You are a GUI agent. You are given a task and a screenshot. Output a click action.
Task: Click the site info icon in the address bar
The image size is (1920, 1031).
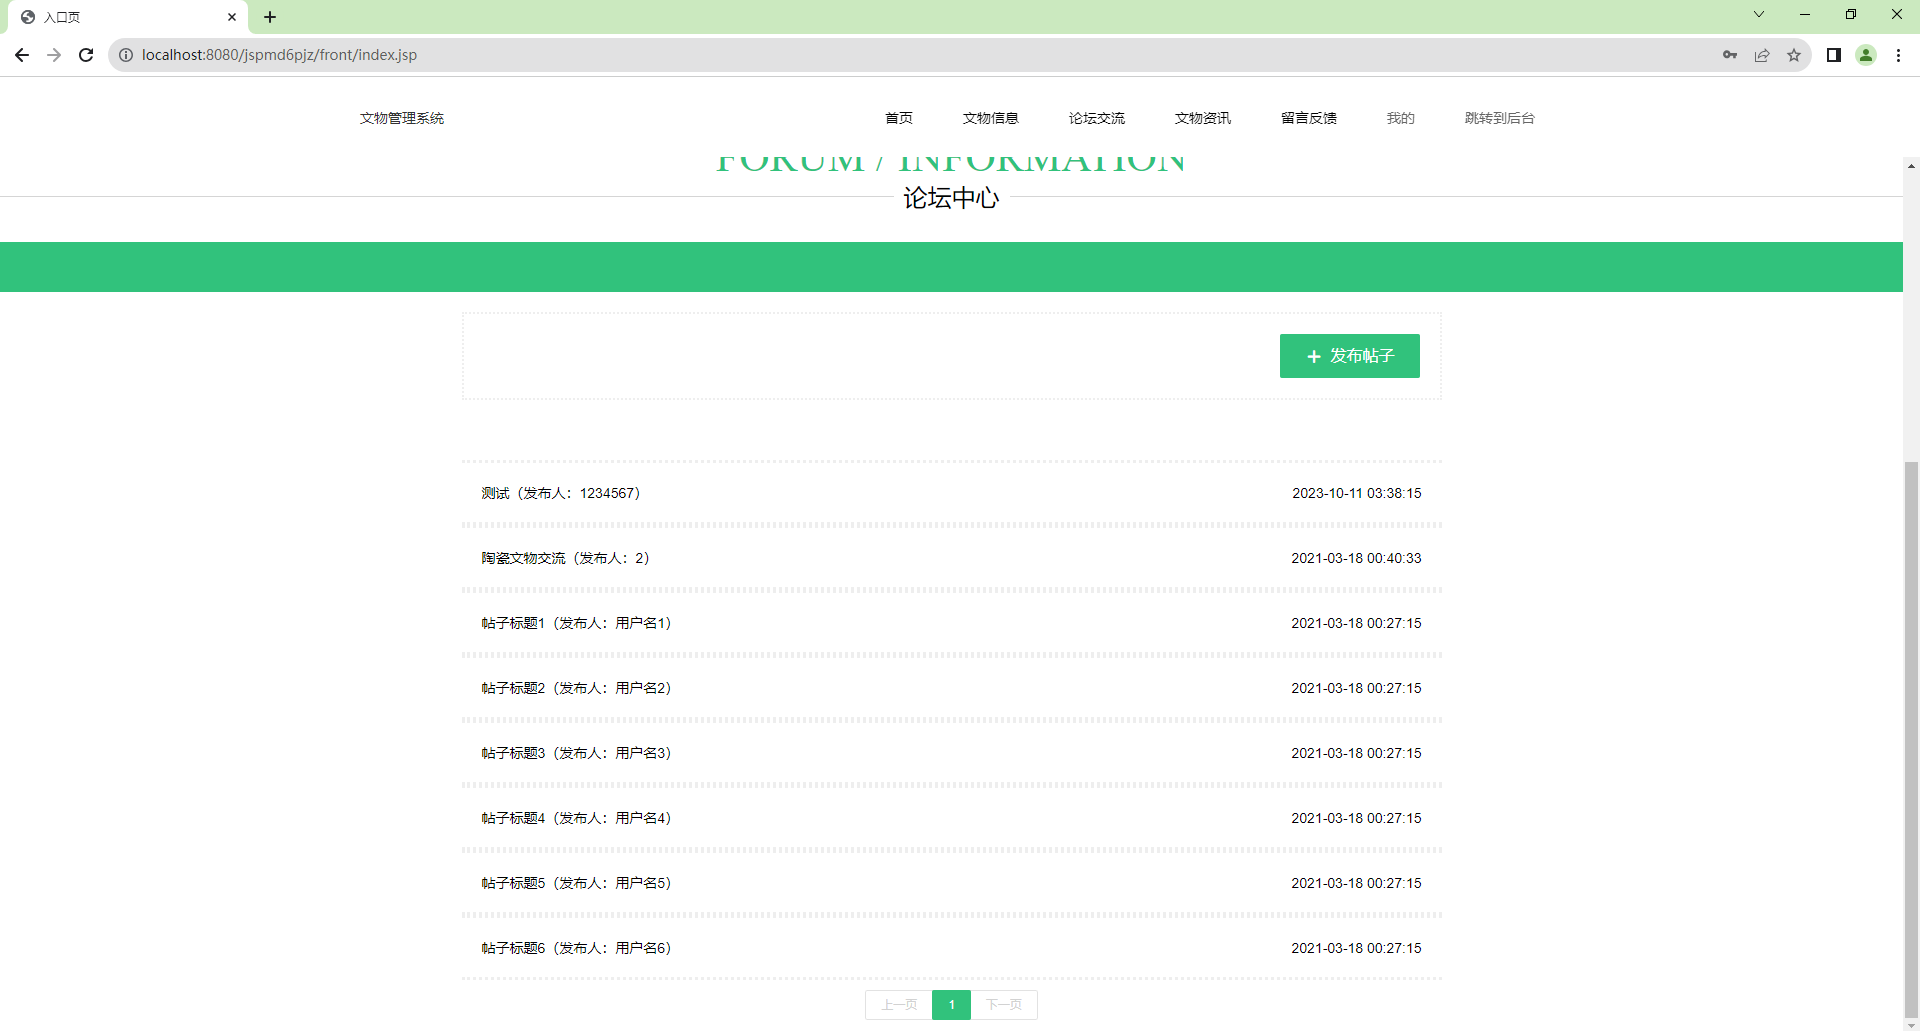[x=125, y=55]
